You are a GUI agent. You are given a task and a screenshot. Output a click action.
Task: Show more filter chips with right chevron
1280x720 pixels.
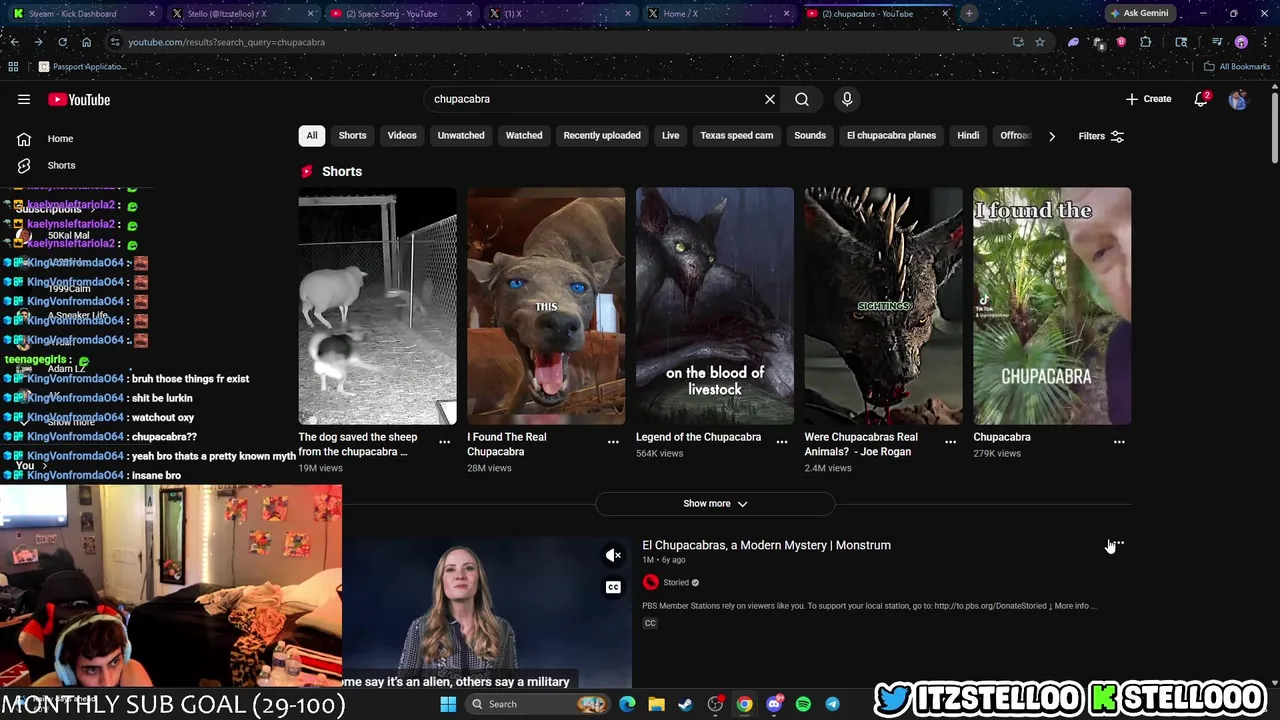coord(1051,136)
